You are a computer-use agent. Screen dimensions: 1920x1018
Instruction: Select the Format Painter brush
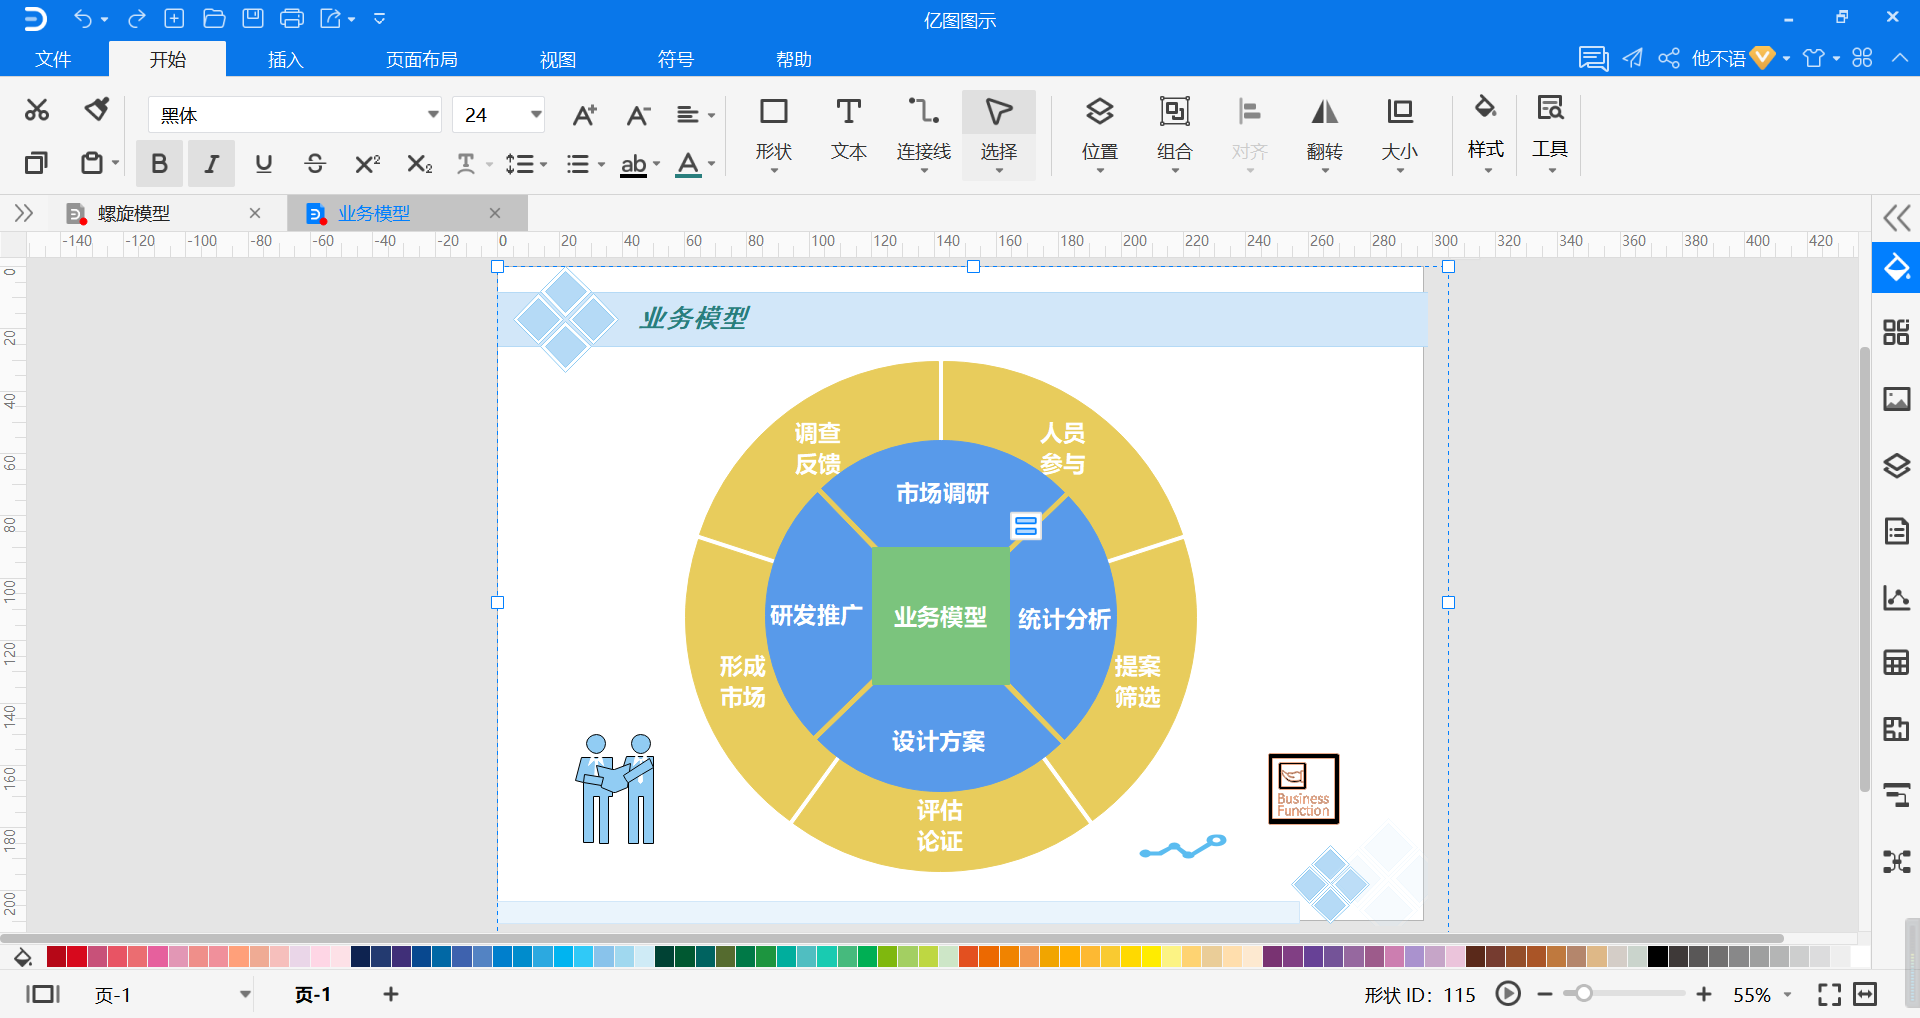point(97,109)
